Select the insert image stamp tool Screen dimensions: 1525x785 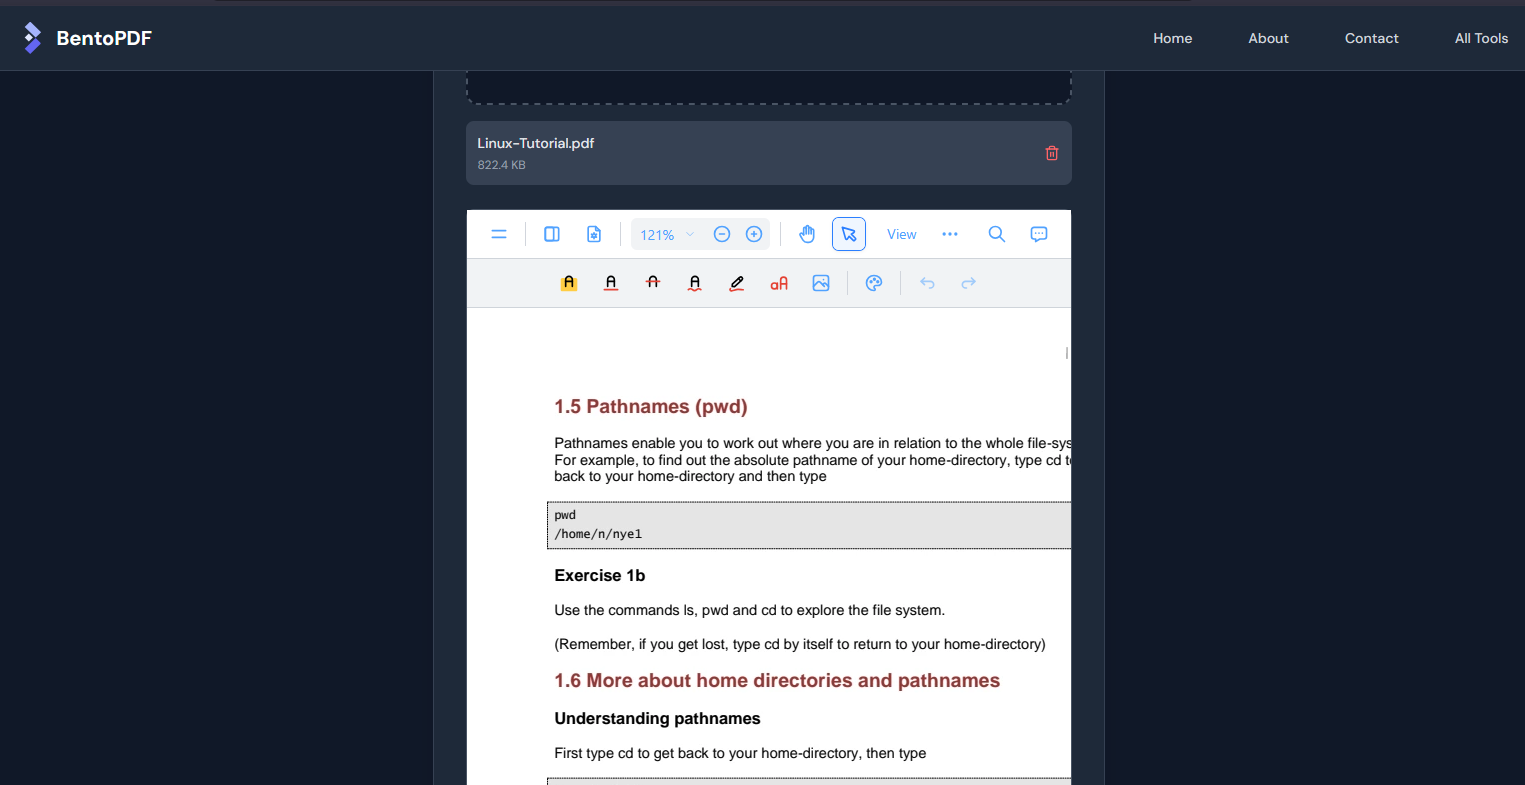point(821,283)
